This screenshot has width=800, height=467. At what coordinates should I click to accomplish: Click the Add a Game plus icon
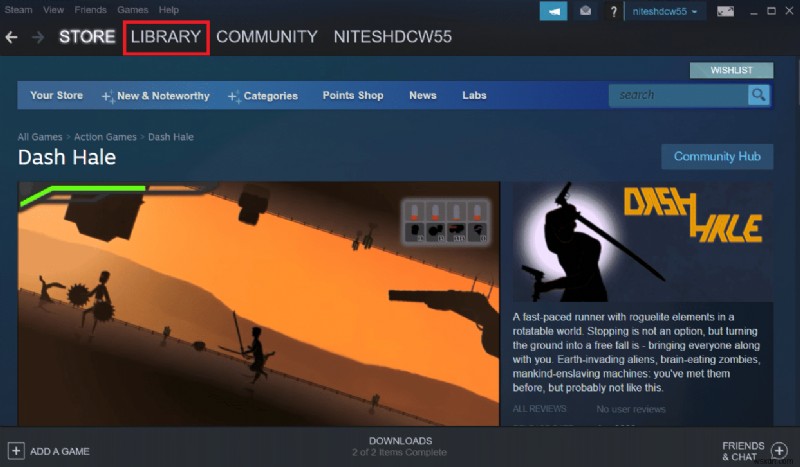pos(16,451)
